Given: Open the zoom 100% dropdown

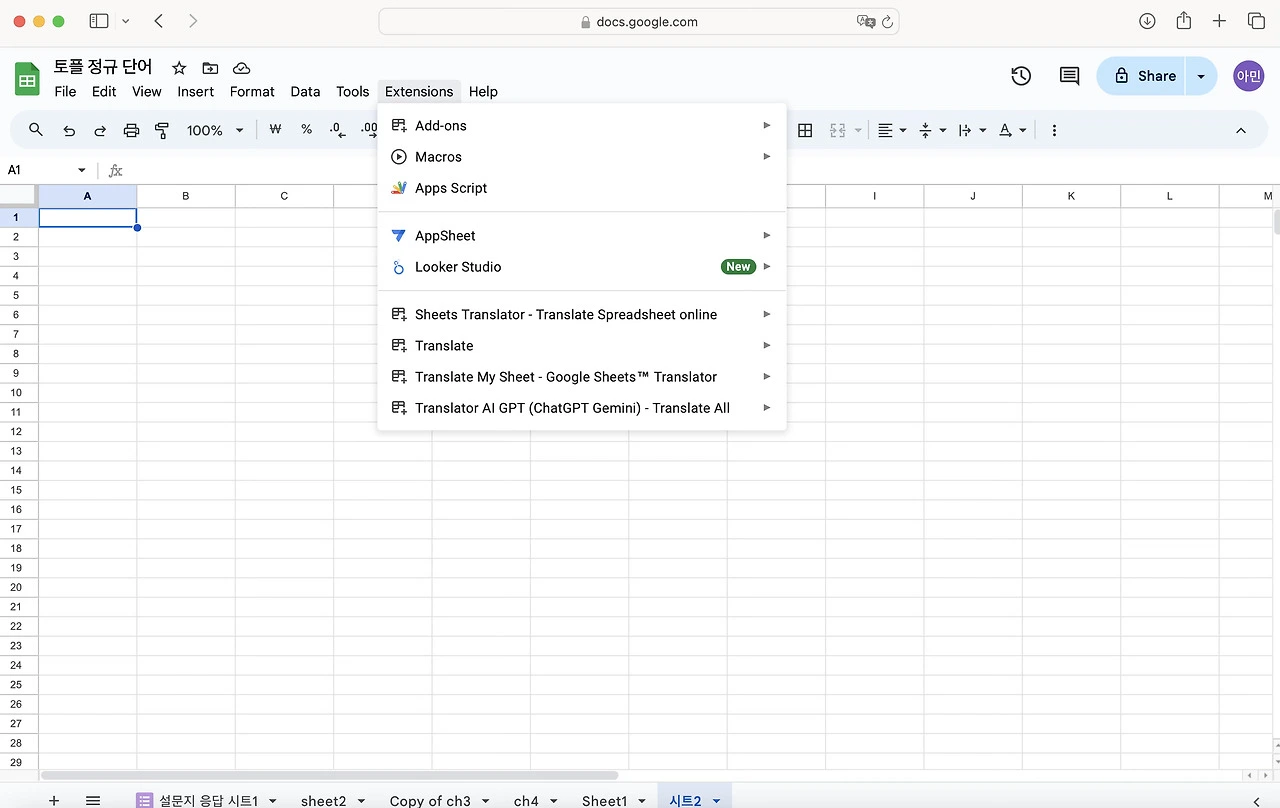Looking at the screenshot, I should pos(215,130).
